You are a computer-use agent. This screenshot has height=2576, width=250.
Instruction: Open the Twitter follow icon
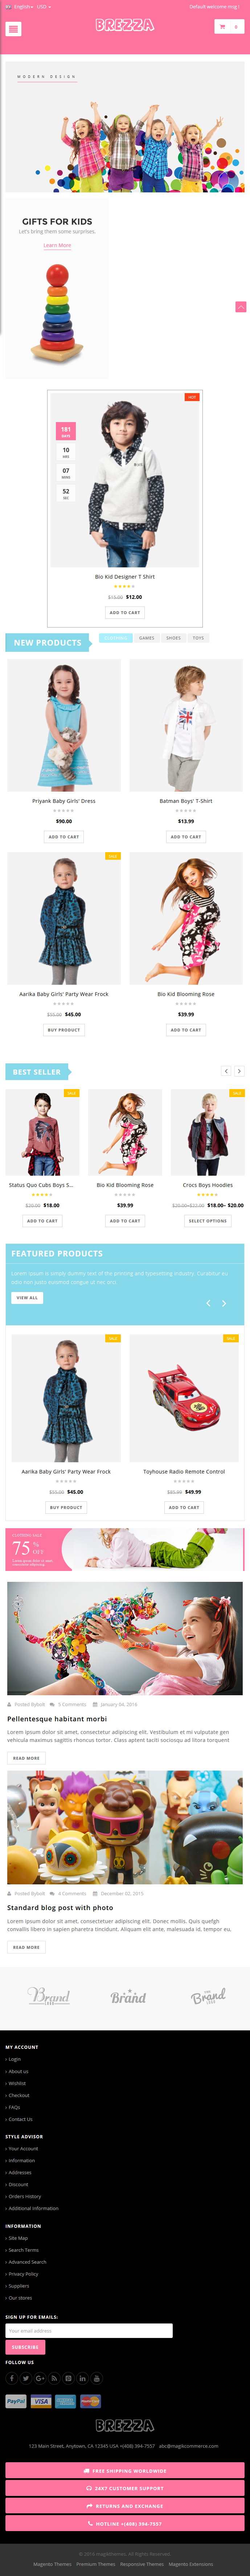(26, 2378)
